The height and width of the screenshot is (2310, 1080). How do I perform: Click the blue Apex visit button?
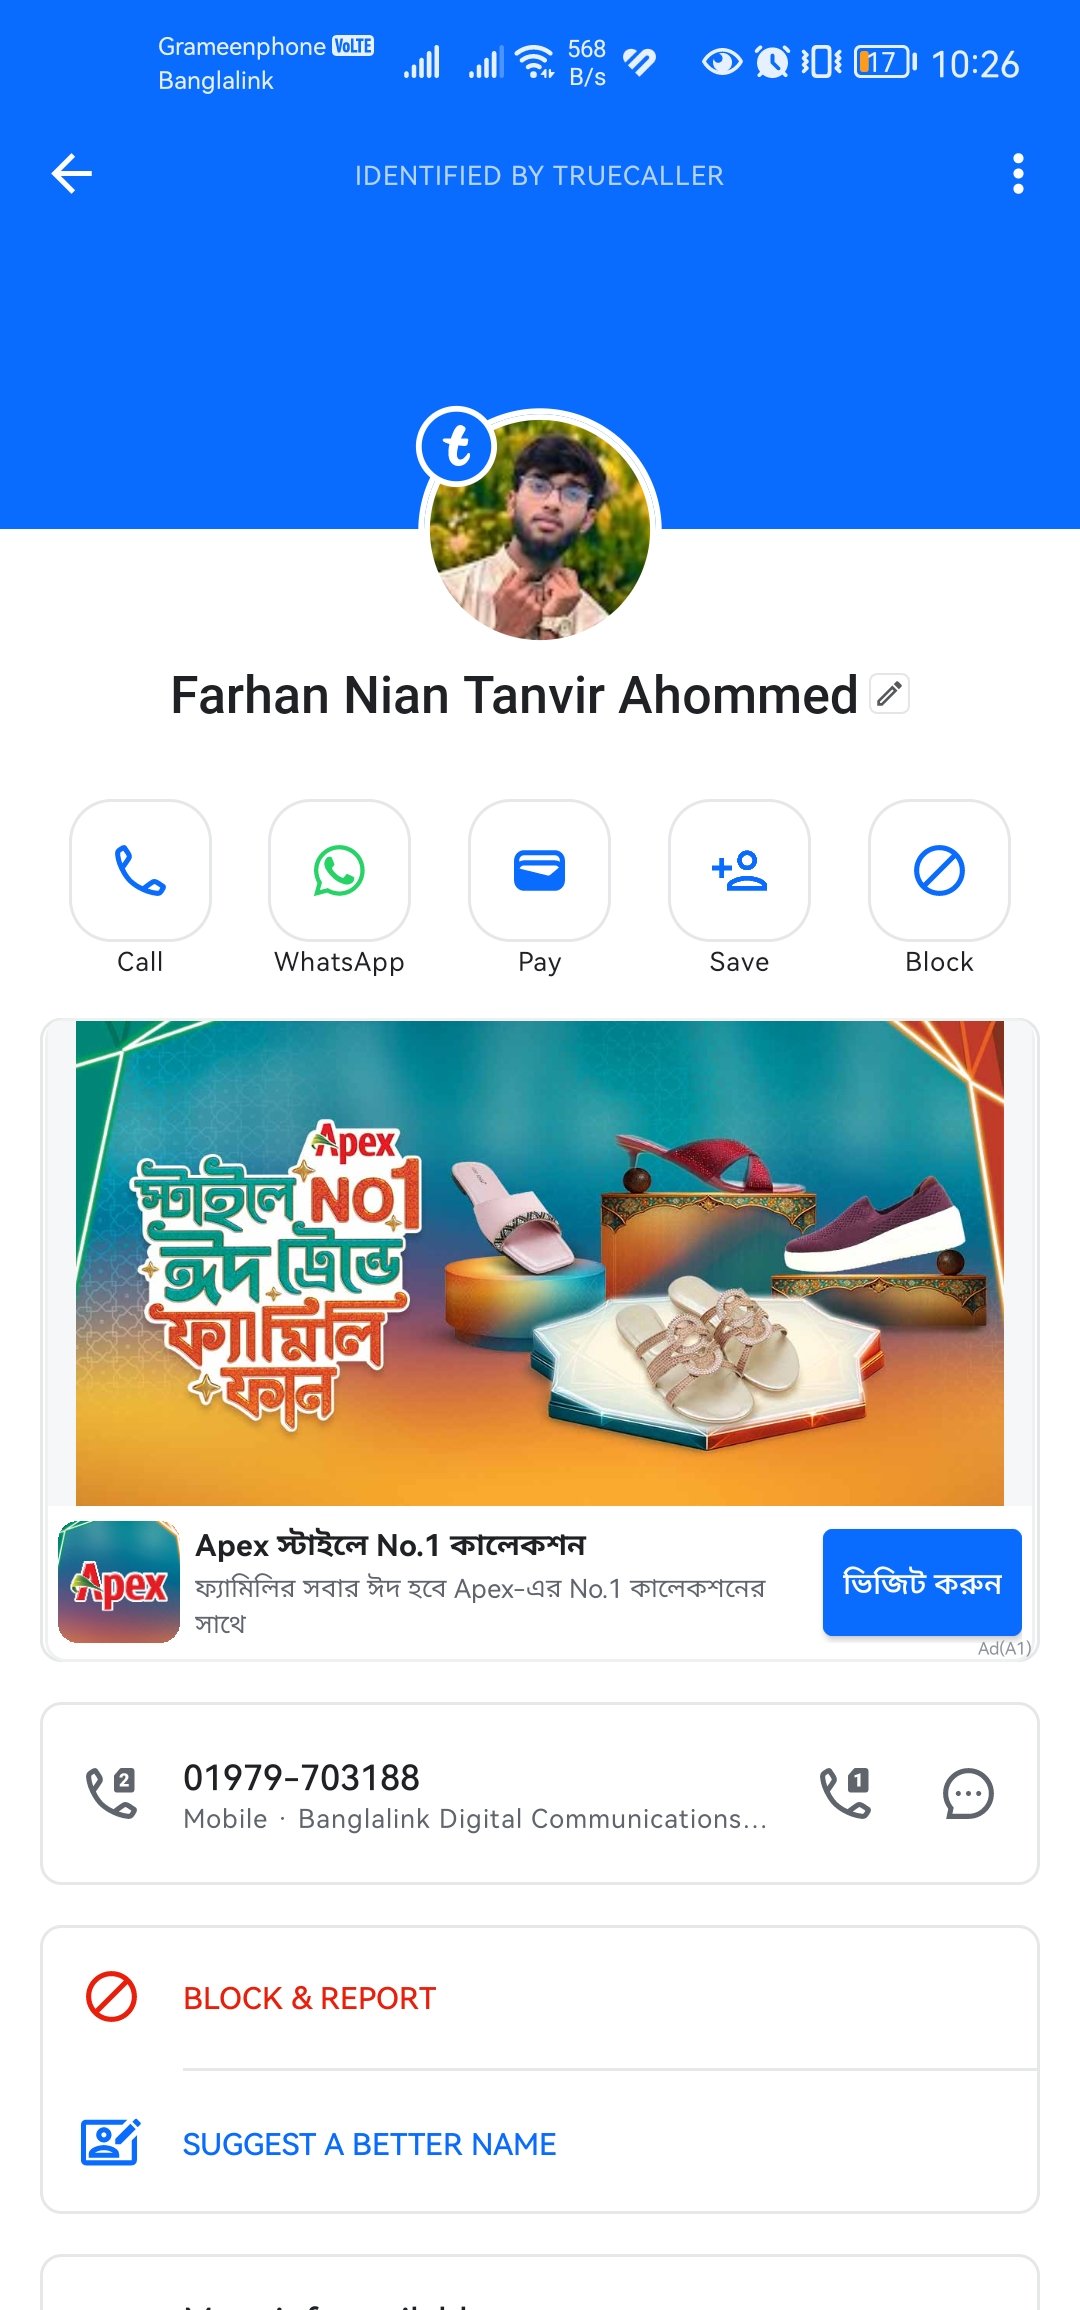coord(922,1582)
